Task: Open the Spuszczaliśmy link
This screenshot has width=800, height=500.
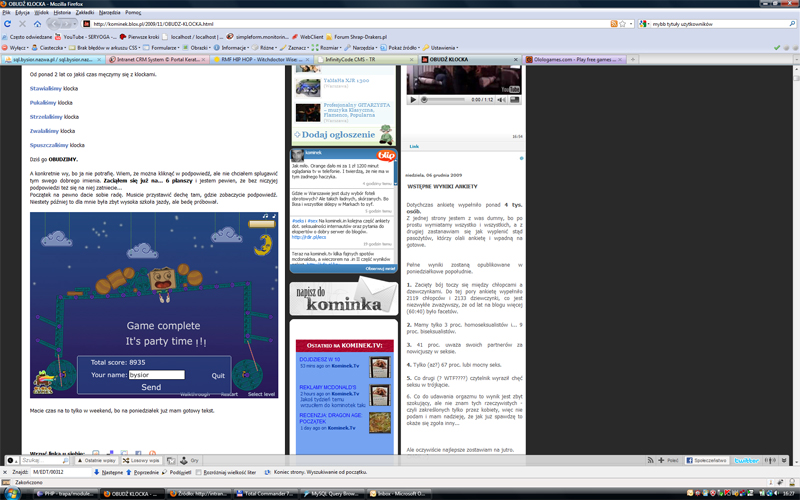Action: [x=49, y=145]
